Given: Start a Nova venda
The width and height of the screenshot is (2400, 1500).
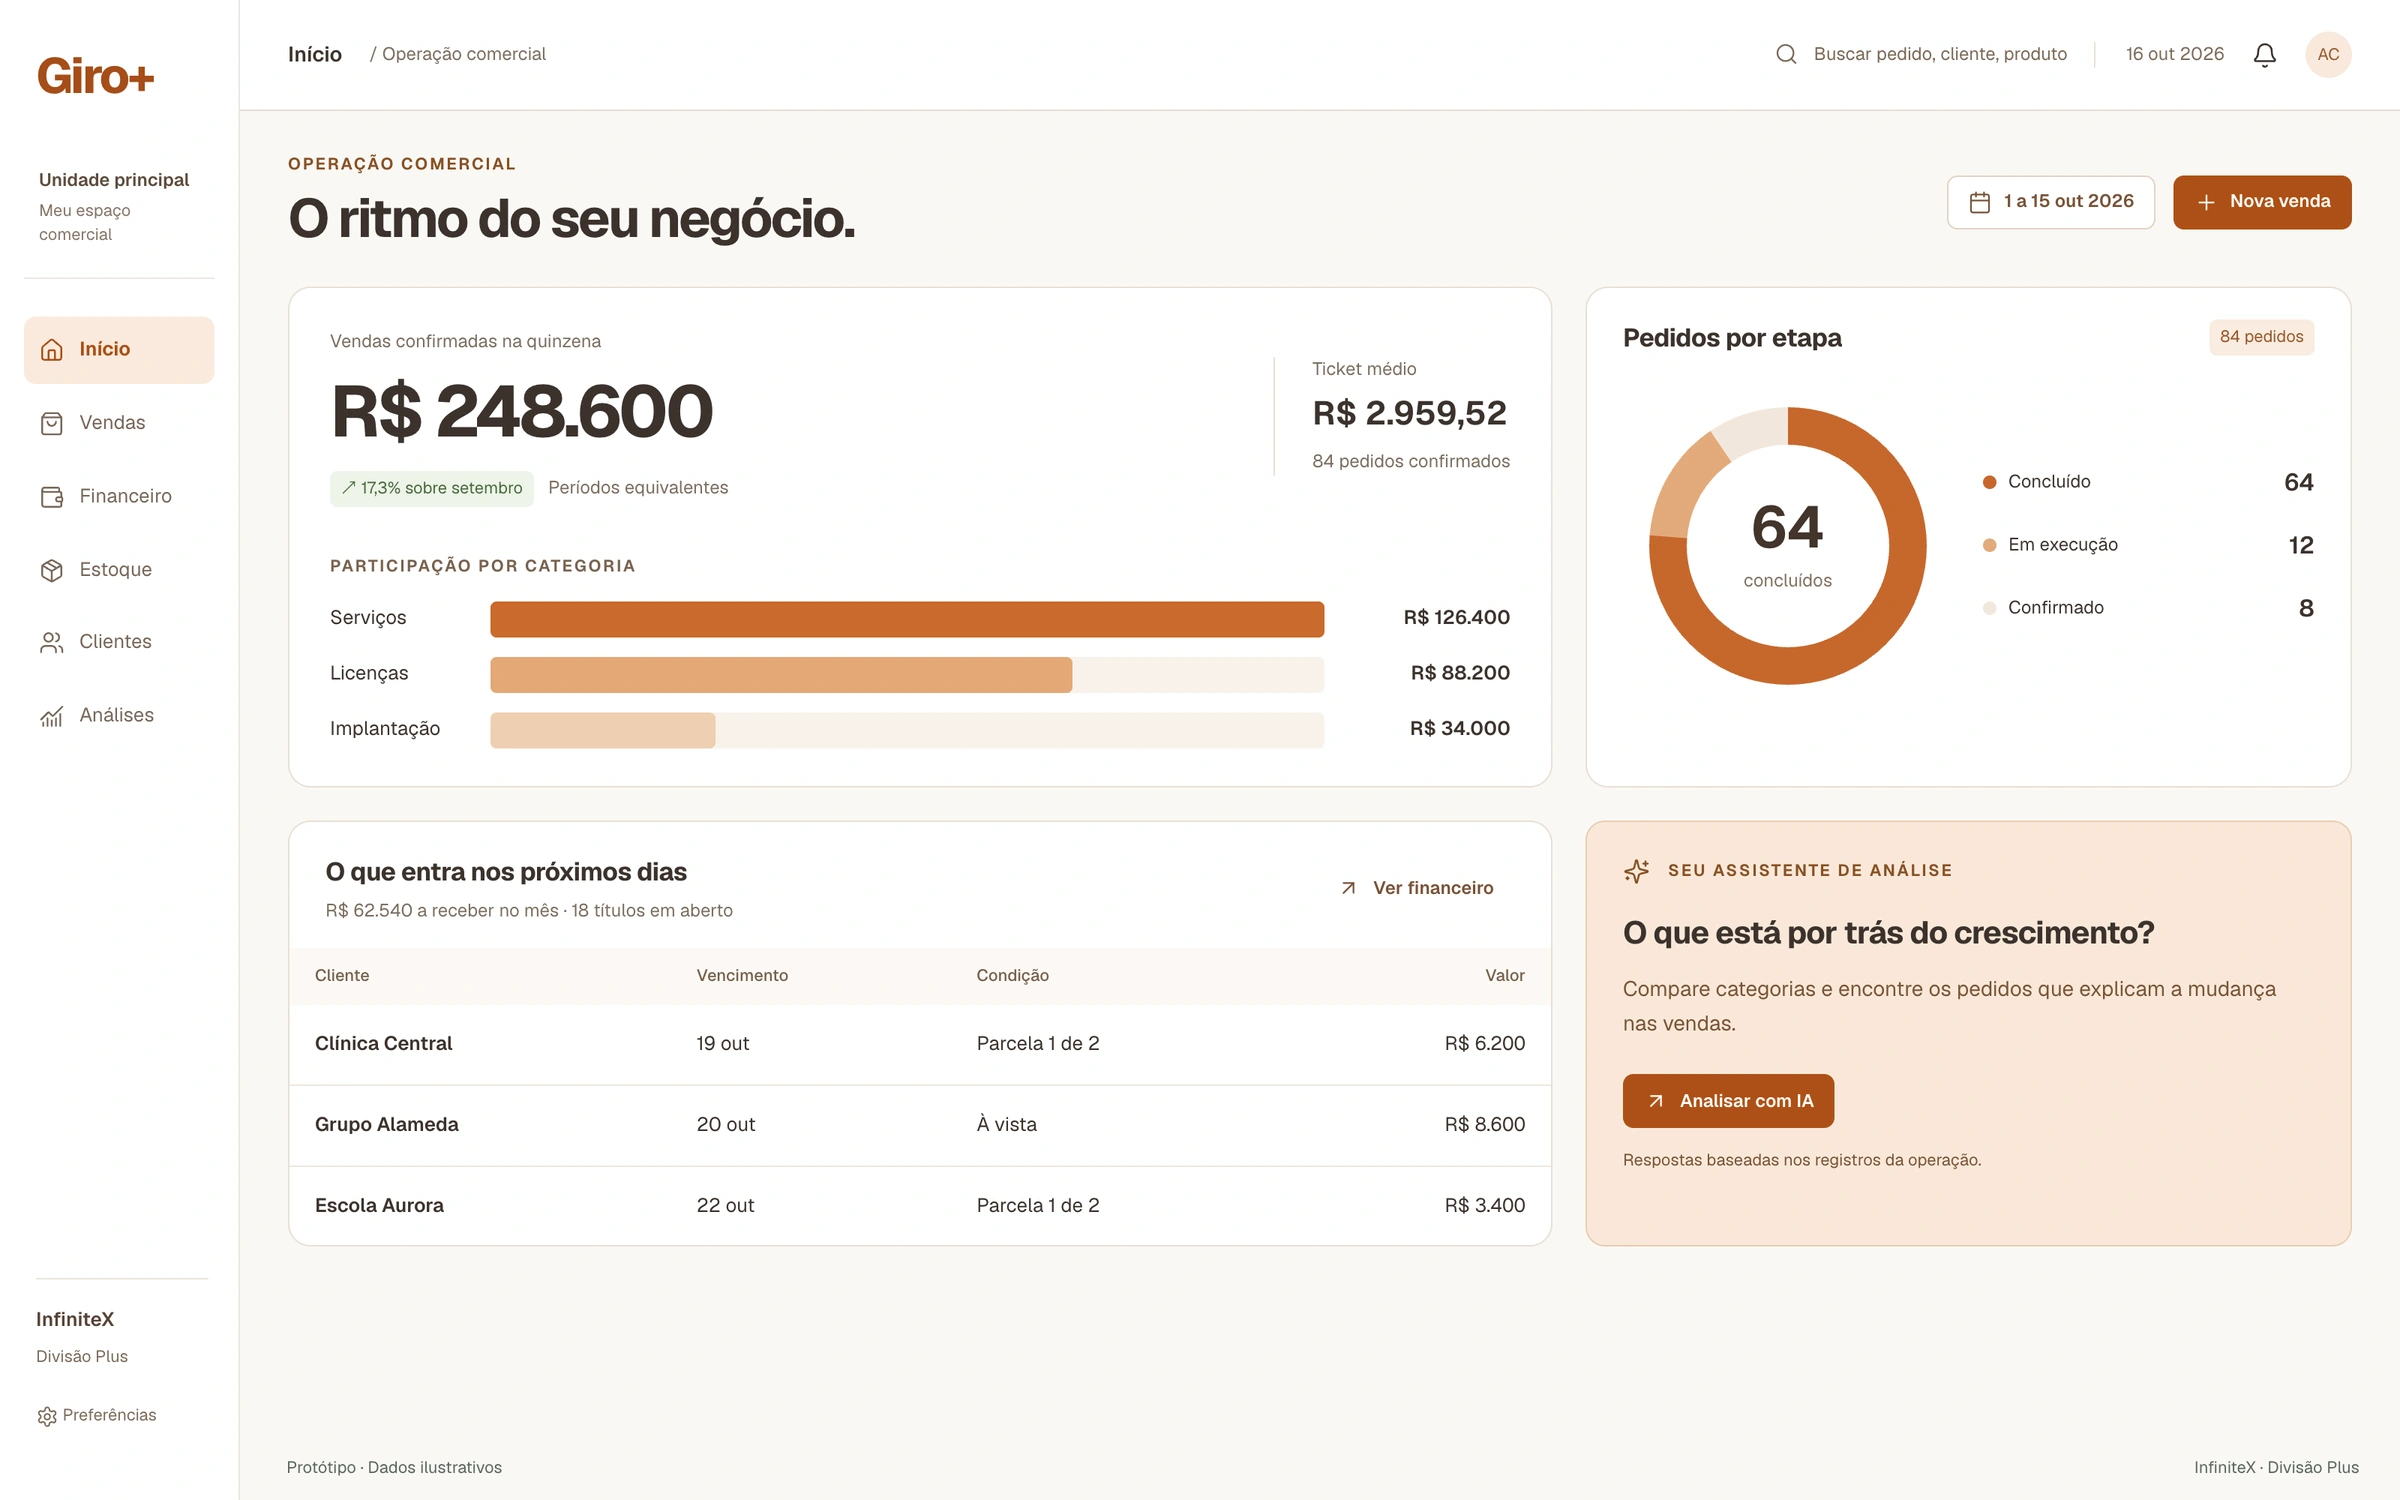Looking at the screenshot, I should (2262, 202).
